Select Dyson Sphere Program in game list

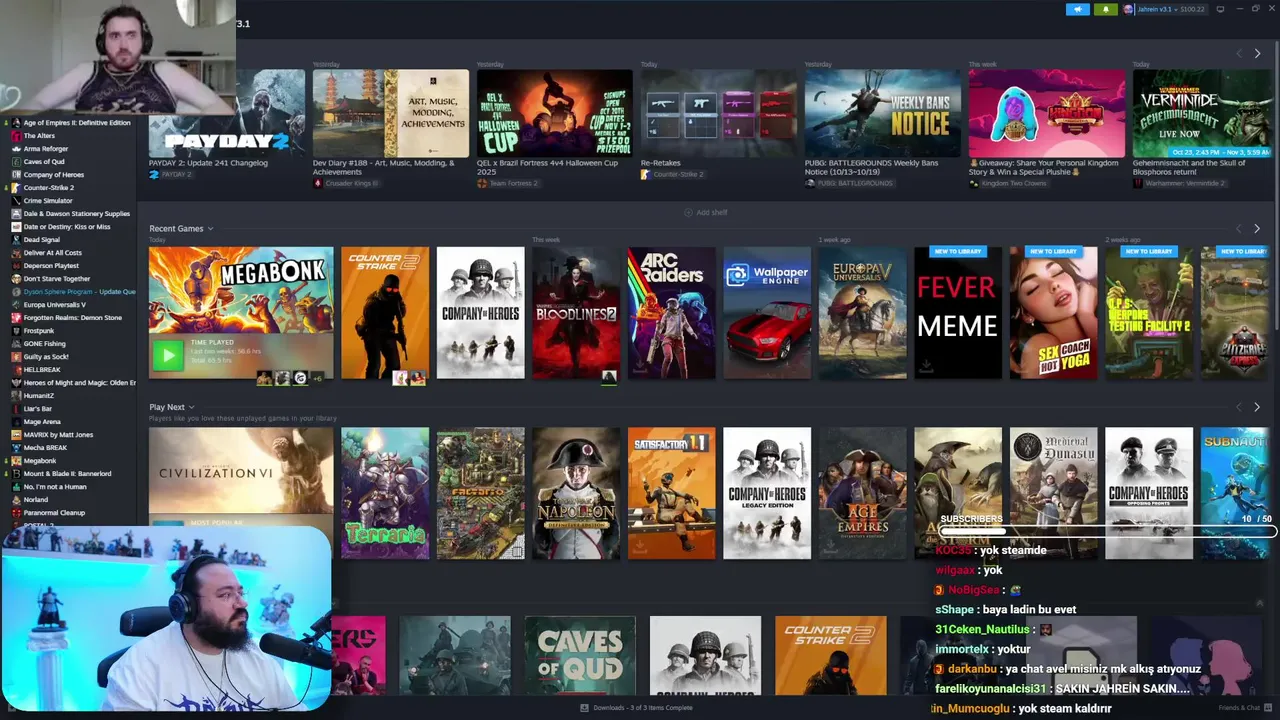point(79,292)
